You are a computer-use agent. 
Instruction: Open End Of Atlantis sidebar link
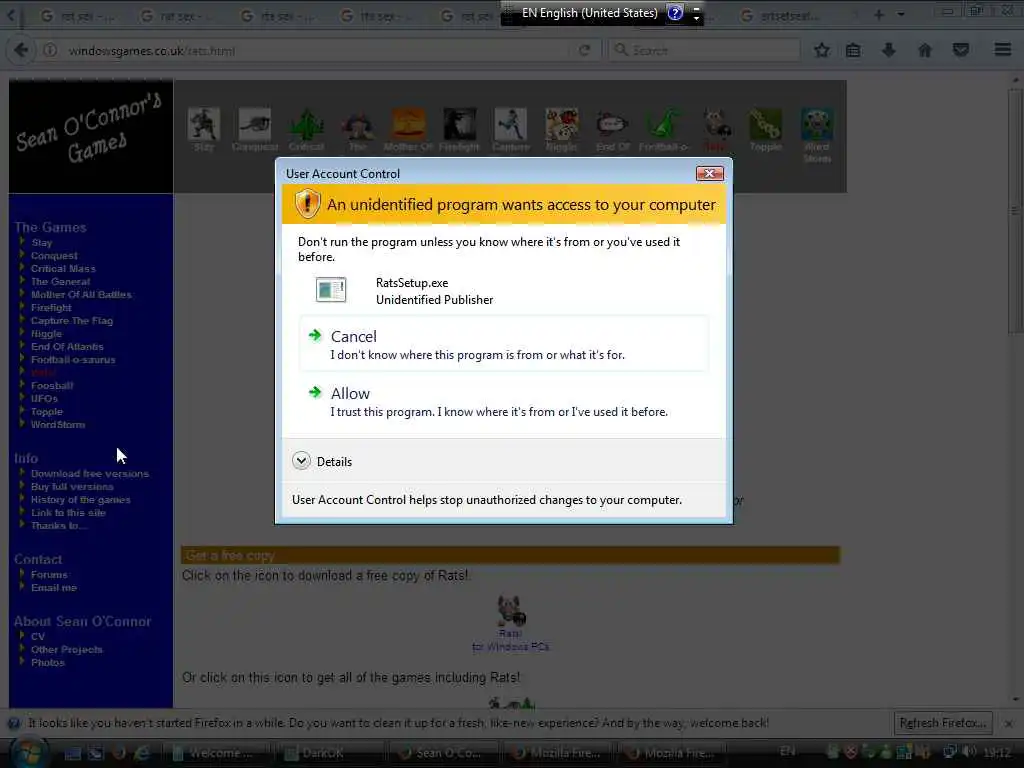click(67, 347)
